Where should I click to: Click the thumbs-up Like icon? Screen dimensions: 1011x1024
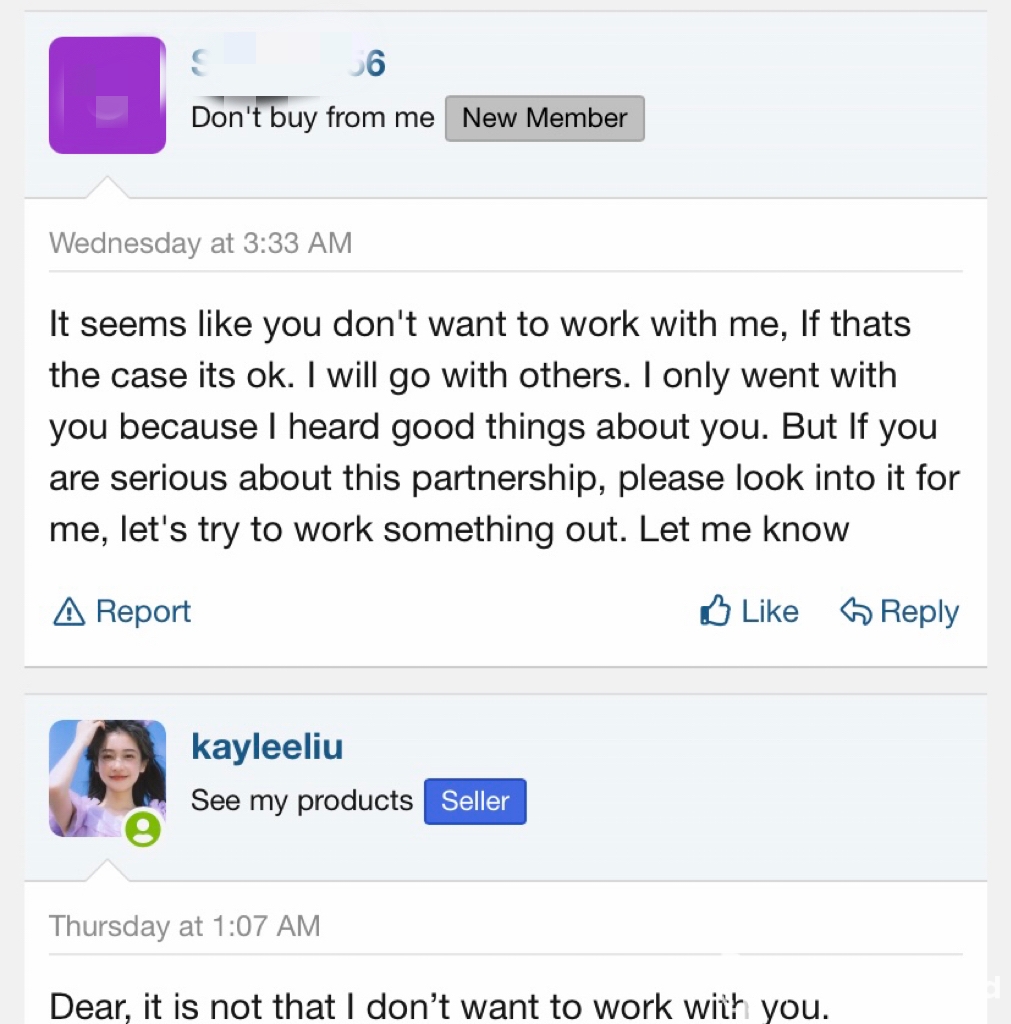pos(715,611)
